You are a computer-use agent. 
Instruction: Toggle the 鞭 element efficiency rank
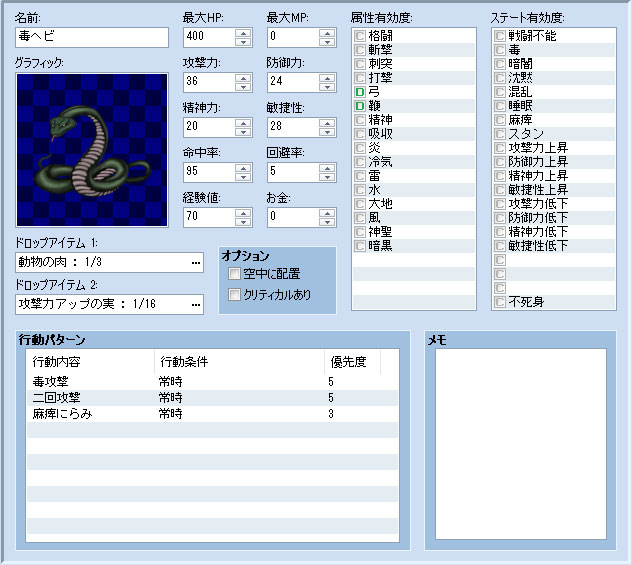point(361,105)
